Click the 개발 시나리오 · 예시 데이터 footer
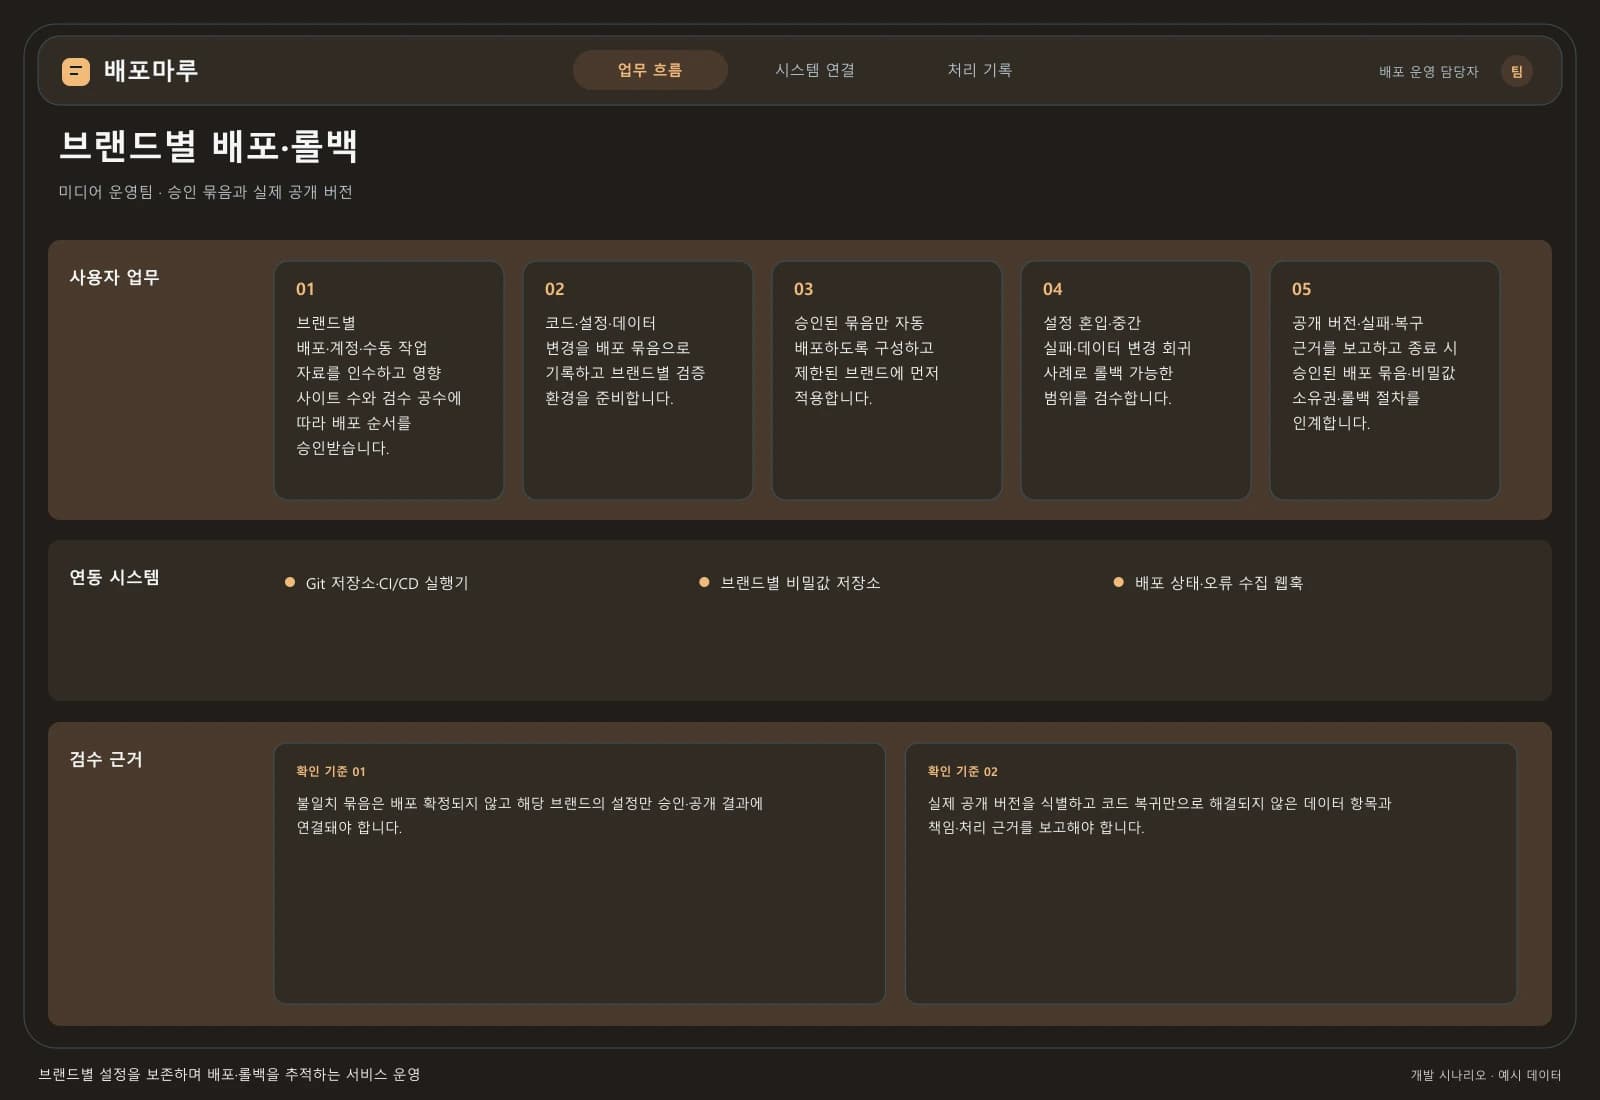The image size is (1600, 1100). pyautogui.click(x=1485, y=1075)
